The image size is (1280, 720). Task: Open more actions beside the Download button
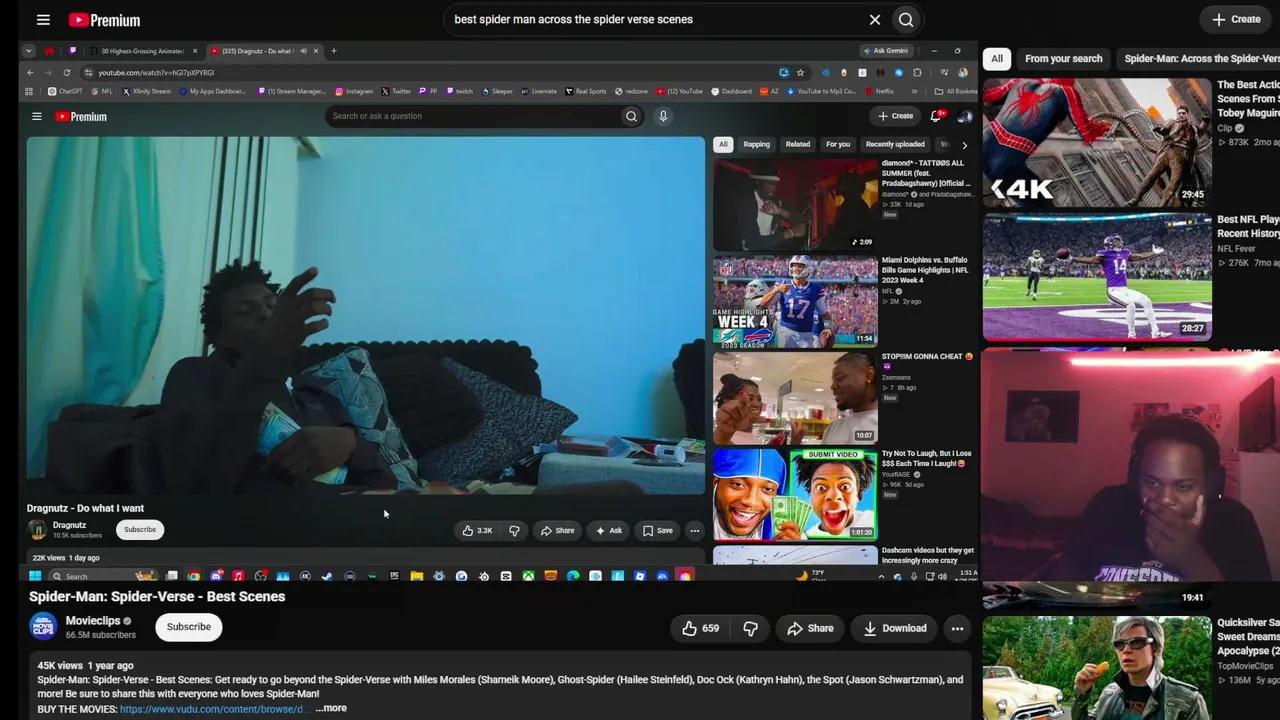click(957, 628)
